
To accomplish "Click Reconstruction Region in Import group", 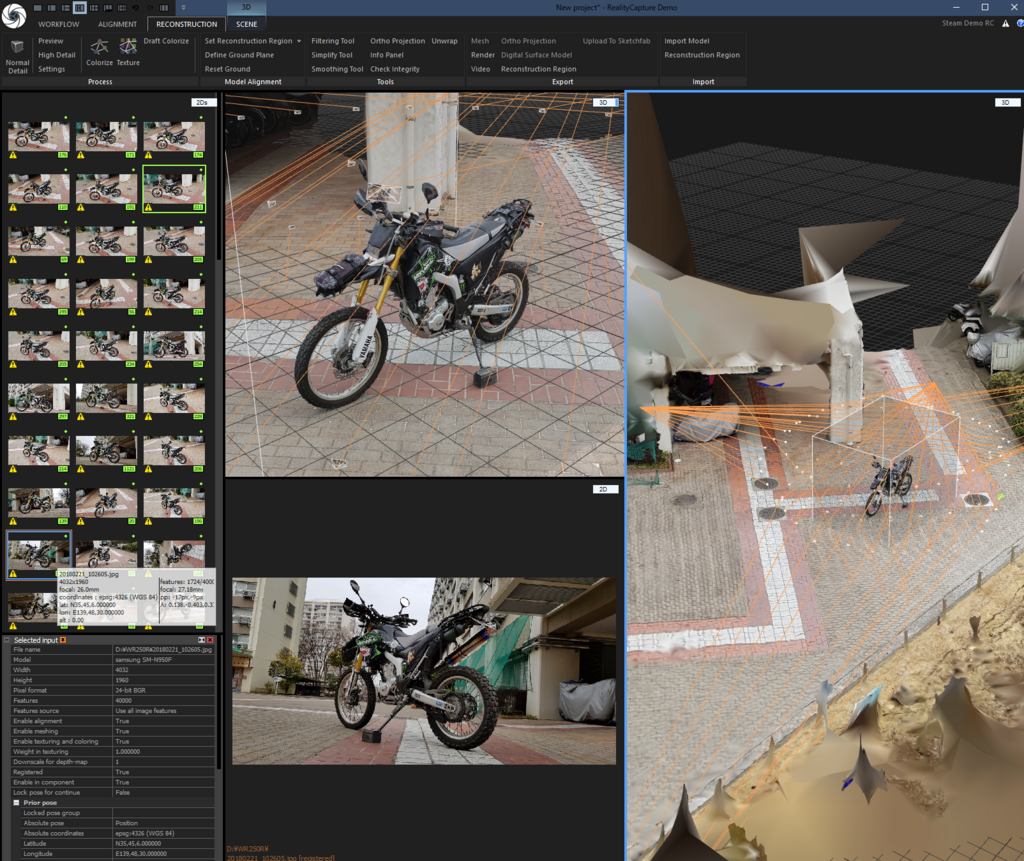I will (702, 55).
